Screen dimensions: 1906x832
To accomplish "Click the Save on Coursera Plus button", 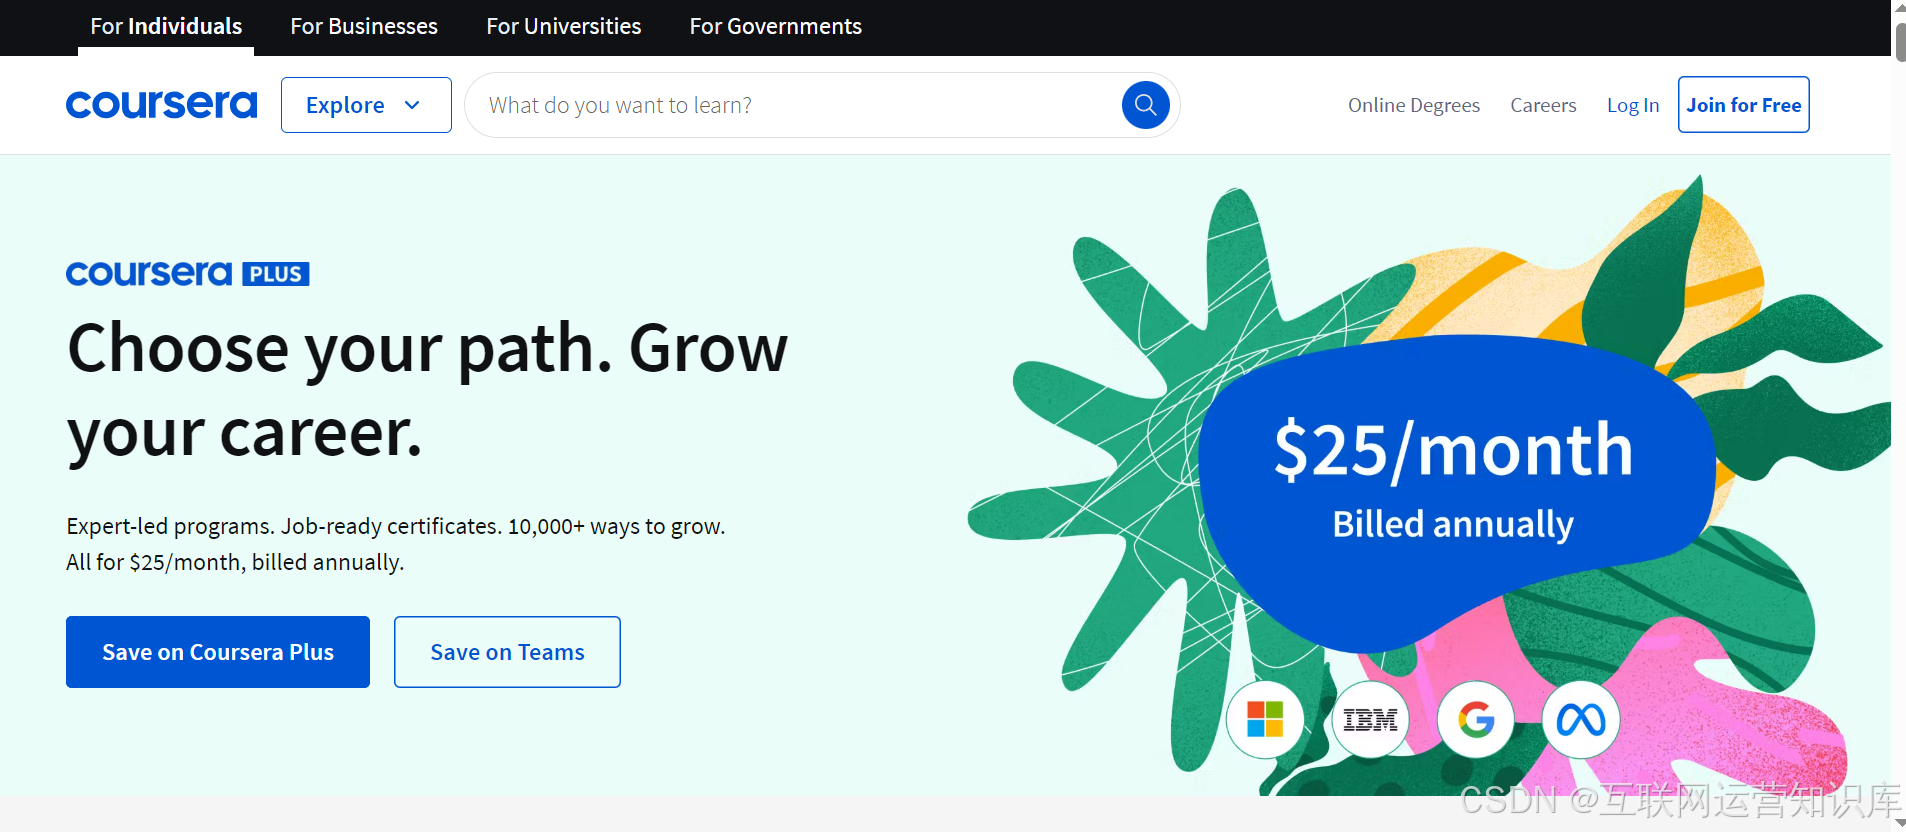I will pyautogui.click(x=218, y=652).
